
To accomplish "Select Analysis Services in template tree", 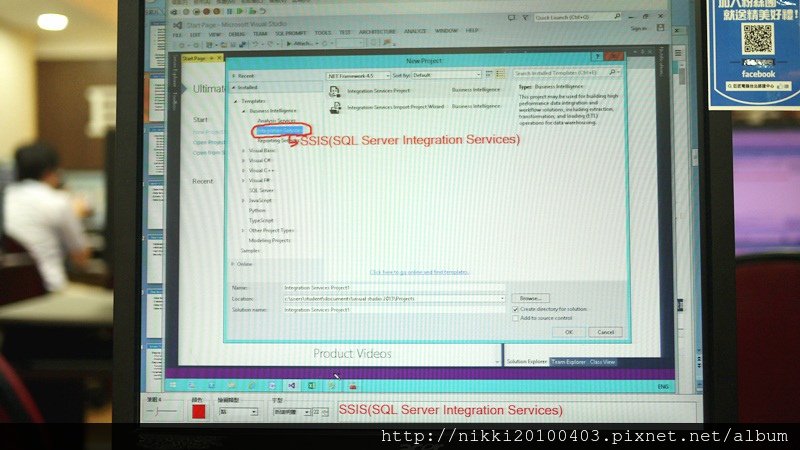I will pos(277,121).
